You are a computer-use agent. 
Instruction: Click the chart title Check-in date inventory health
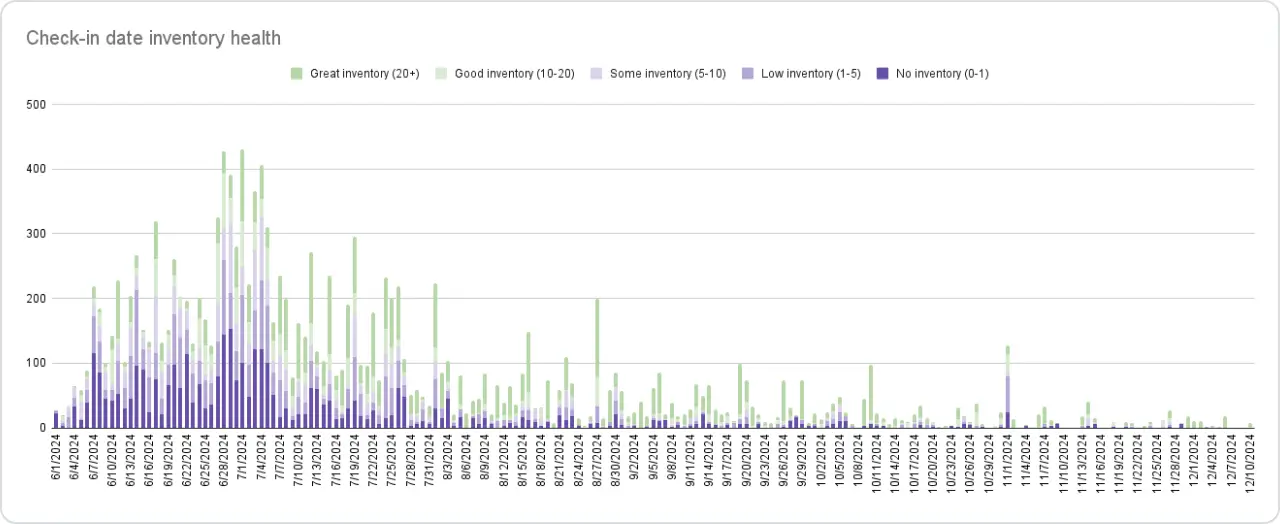pyautogui.click(x=153, y=38)
